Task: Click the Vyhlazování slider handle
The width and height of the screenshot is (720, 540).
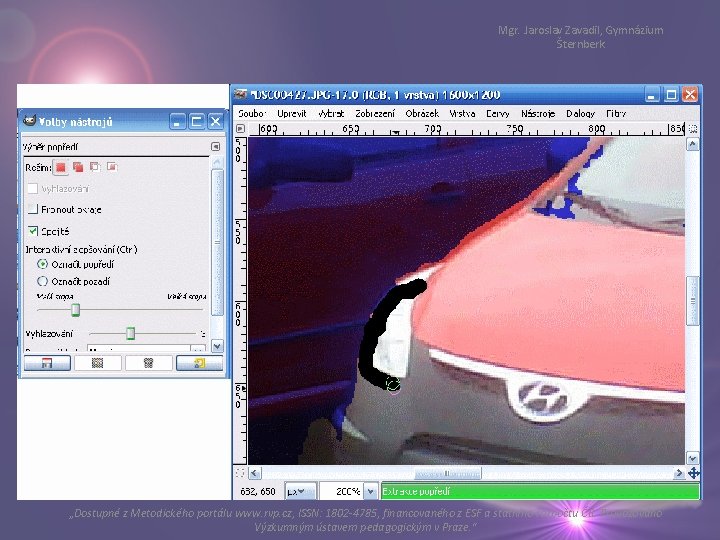Action: tap(131, 333)
